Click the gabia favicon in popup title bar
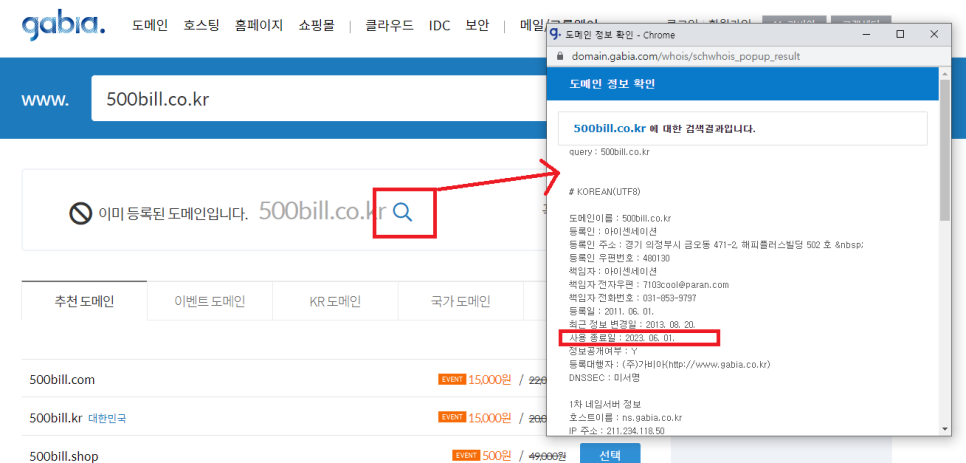966x463 pixels. tap(556, 34)
